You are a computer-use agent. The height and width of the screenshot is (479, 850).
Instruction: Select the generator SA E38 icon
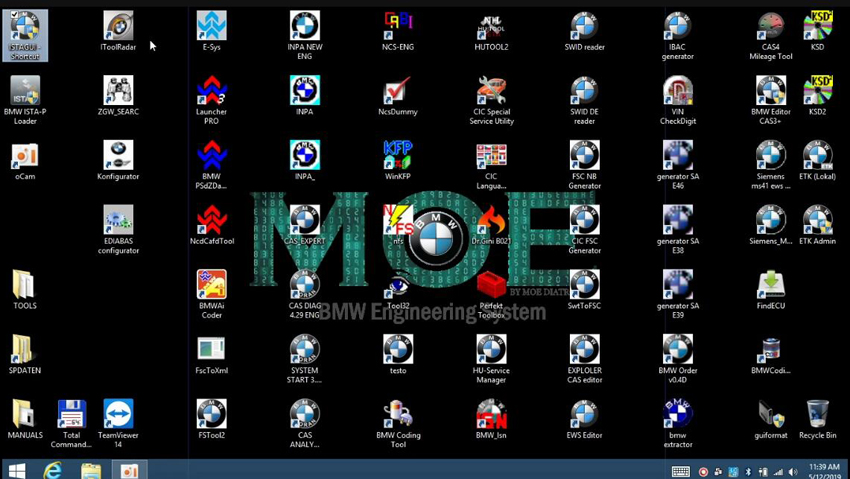[x=678, y=230]
